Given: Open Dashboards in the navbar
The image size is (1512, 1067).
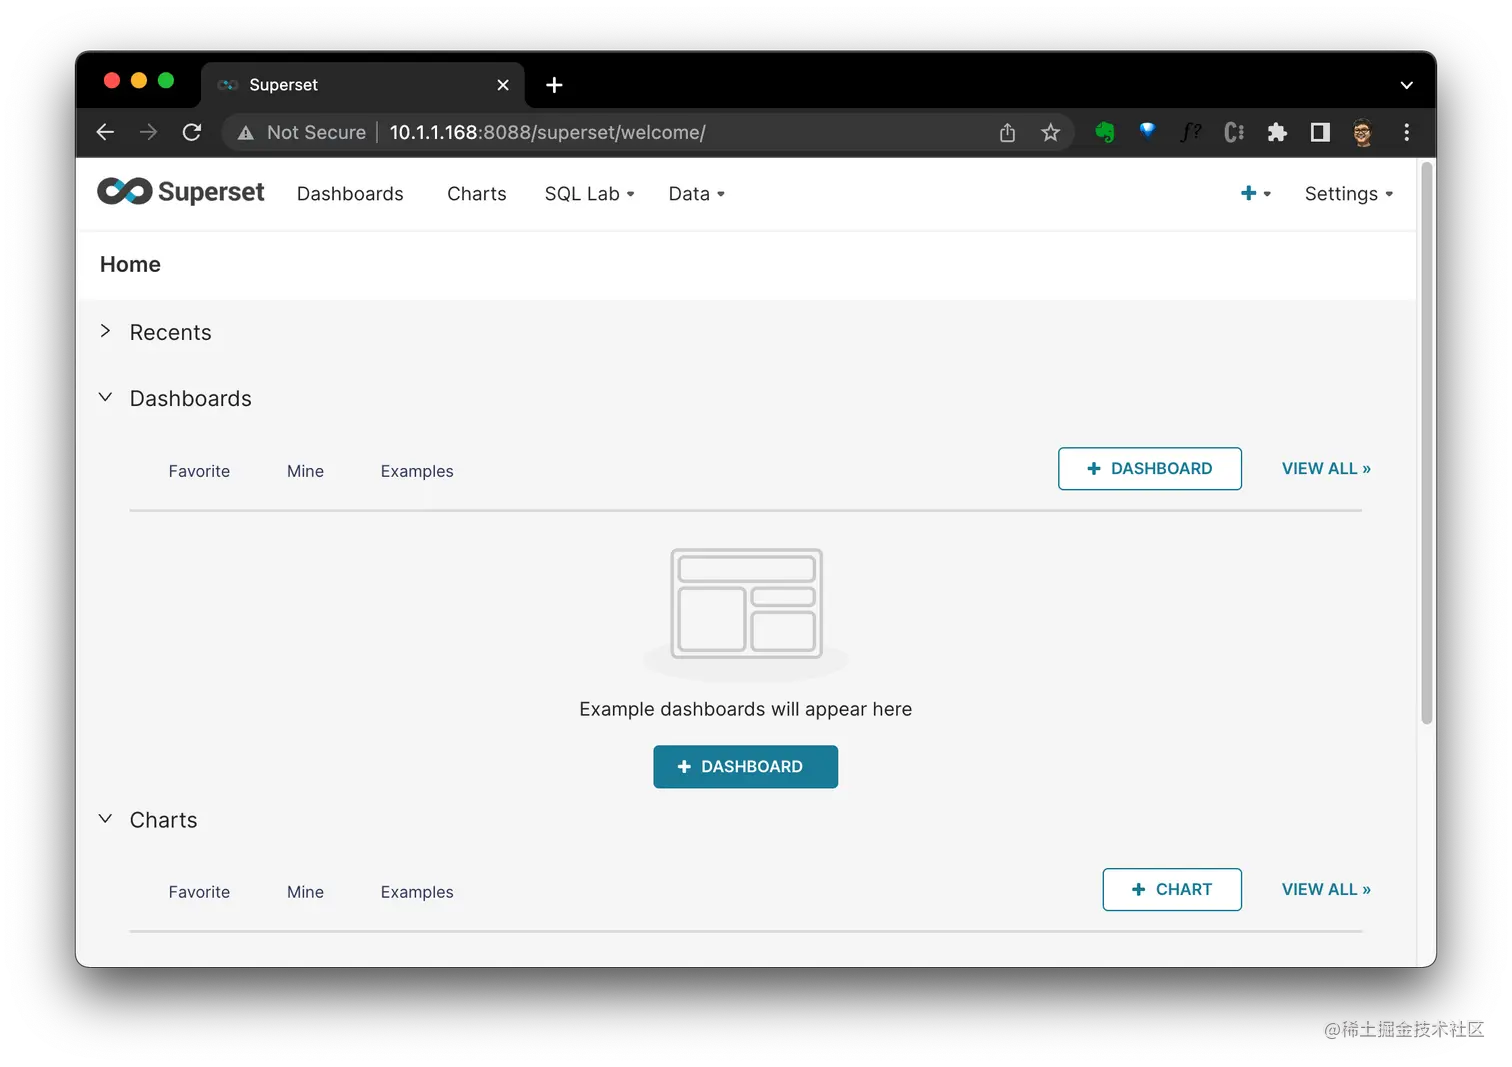Looking at the screenshot, I should pos(350,194).
